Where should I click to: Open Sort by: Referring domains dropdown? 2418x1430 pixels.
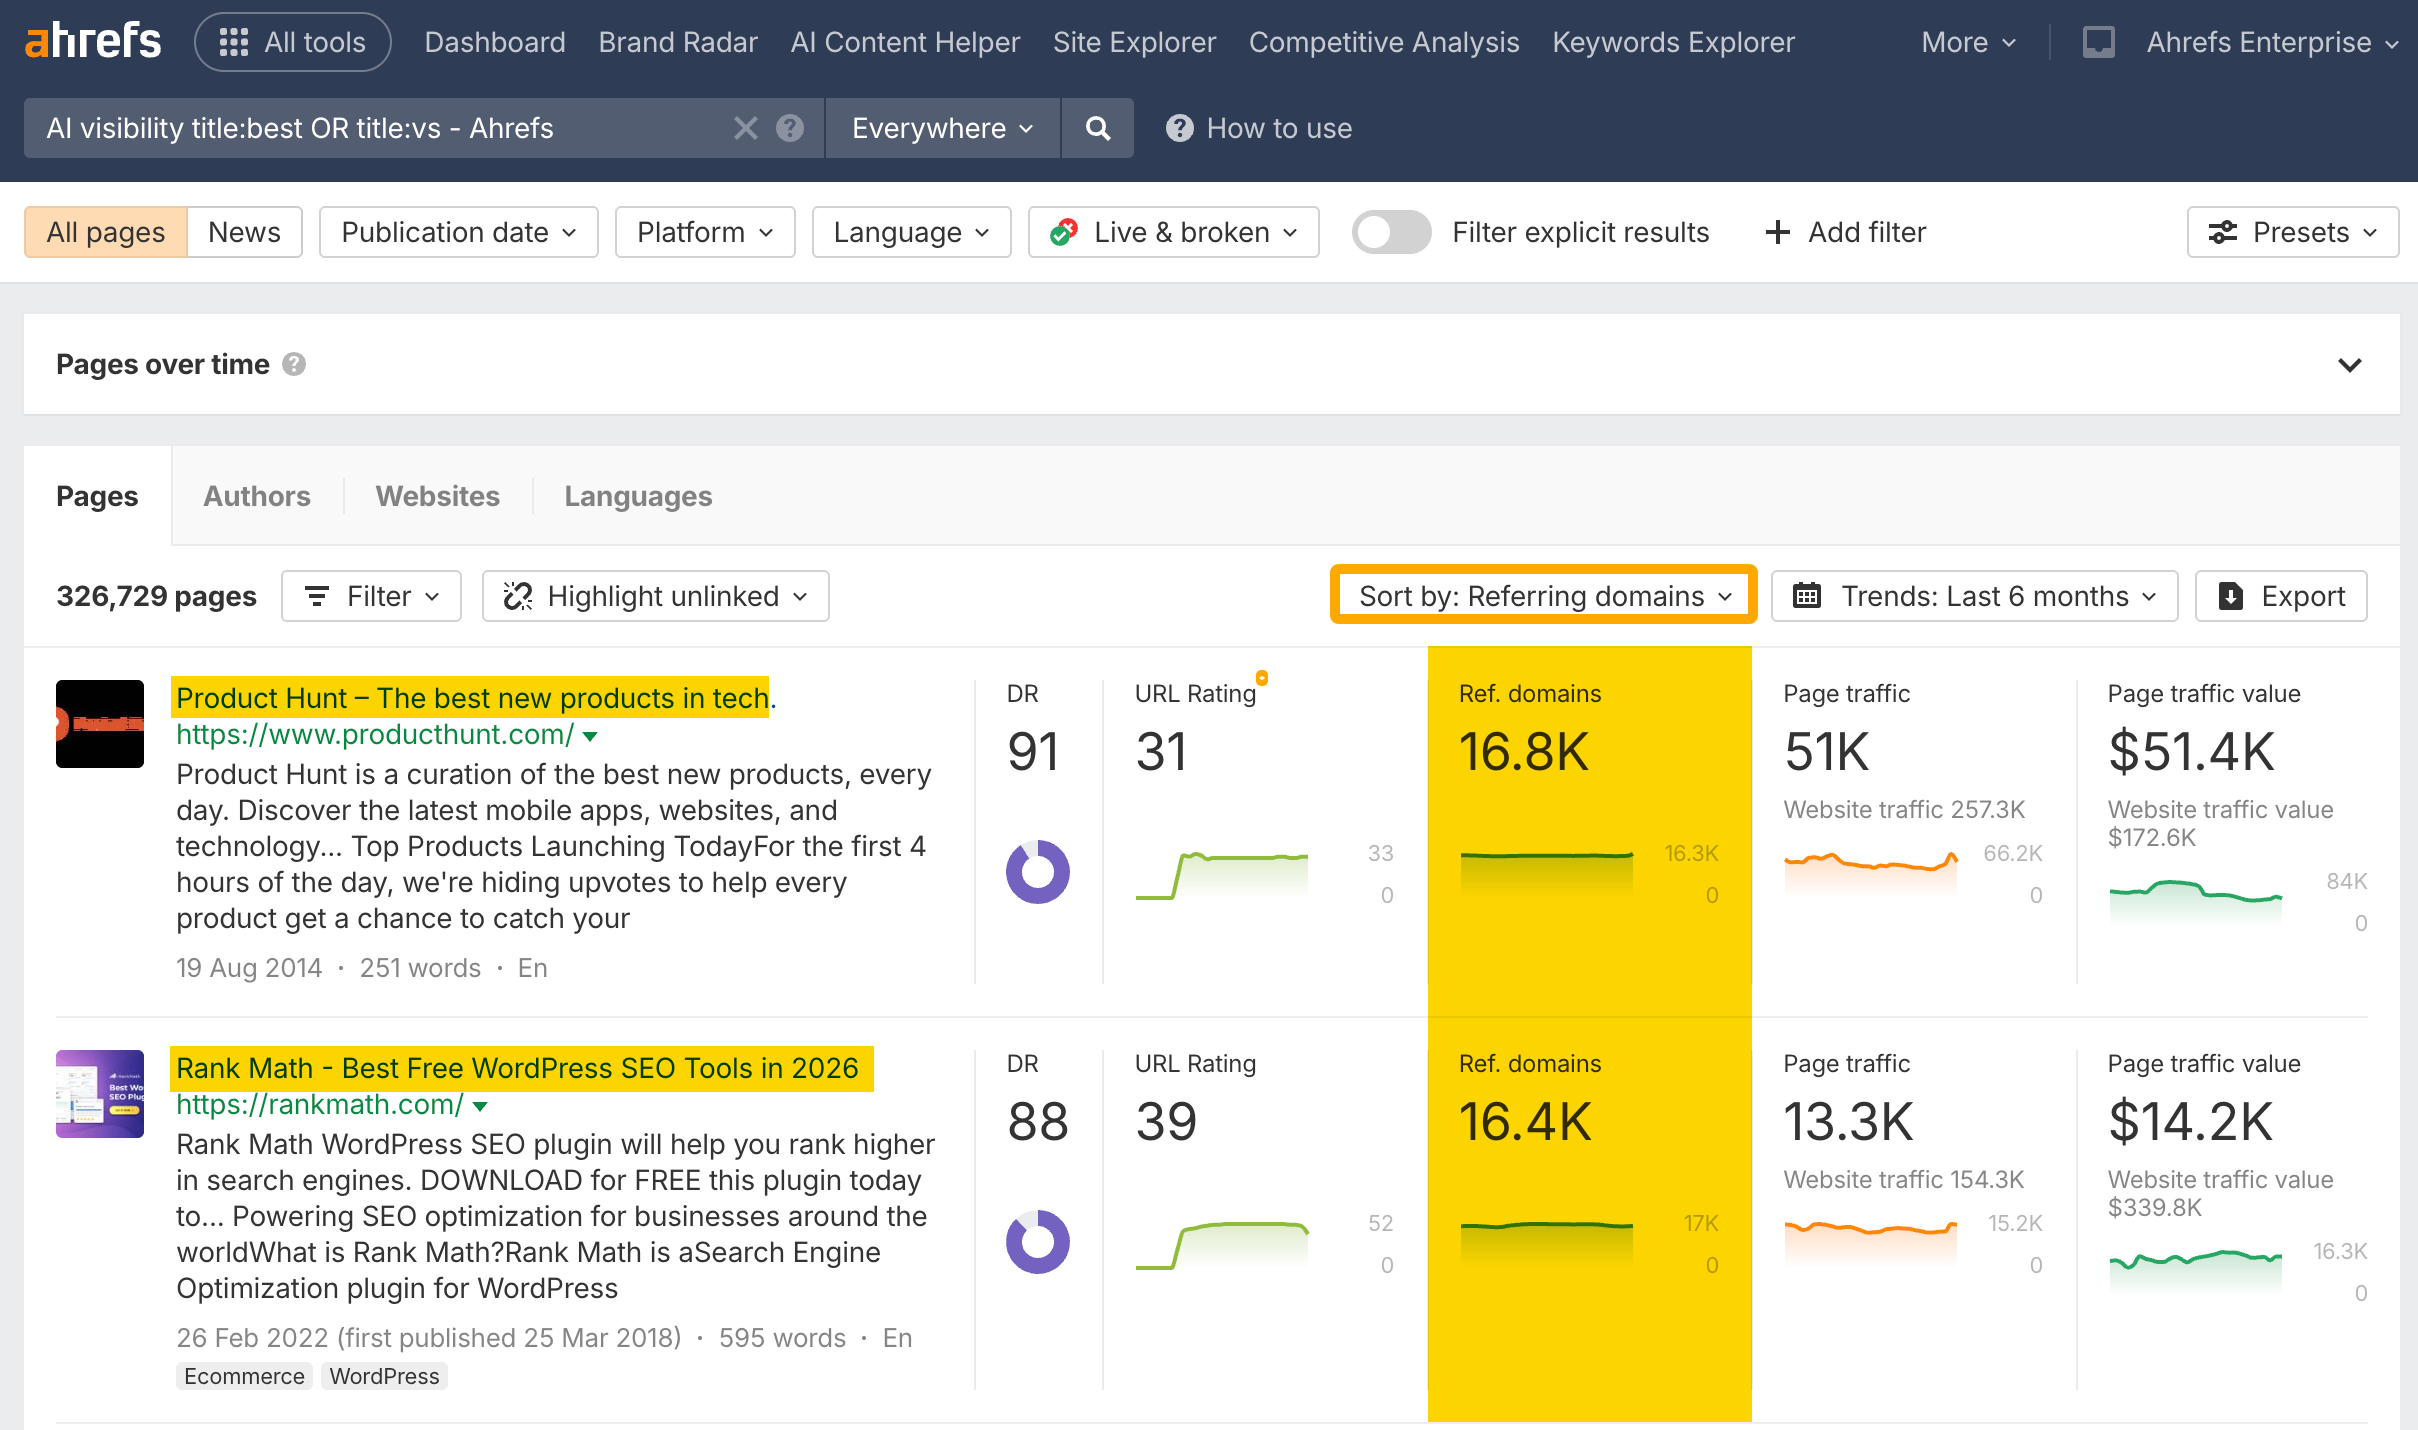(x=1544, y=596)
